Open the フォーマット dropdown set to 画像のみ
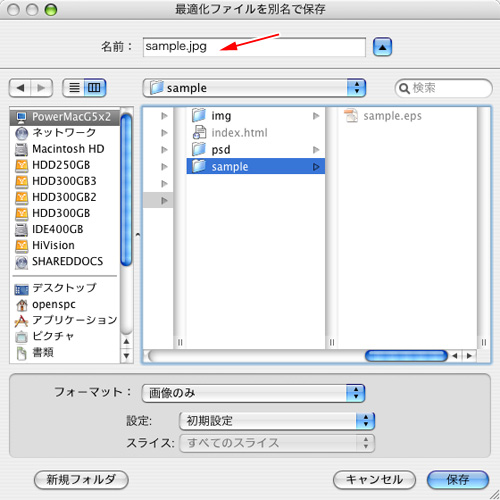Viewport: 500px width, 500px height. pos(253,393)
